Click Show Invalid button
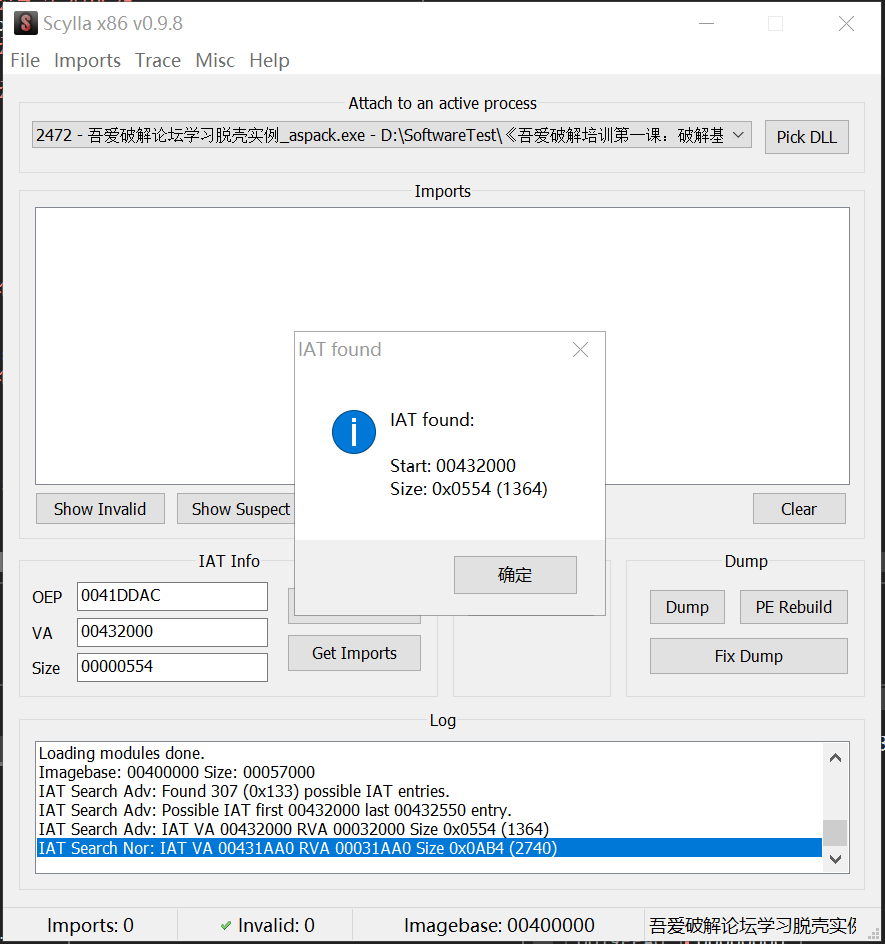Image resolution: width=885 pixels, height=944 pixels. (100, 509)
